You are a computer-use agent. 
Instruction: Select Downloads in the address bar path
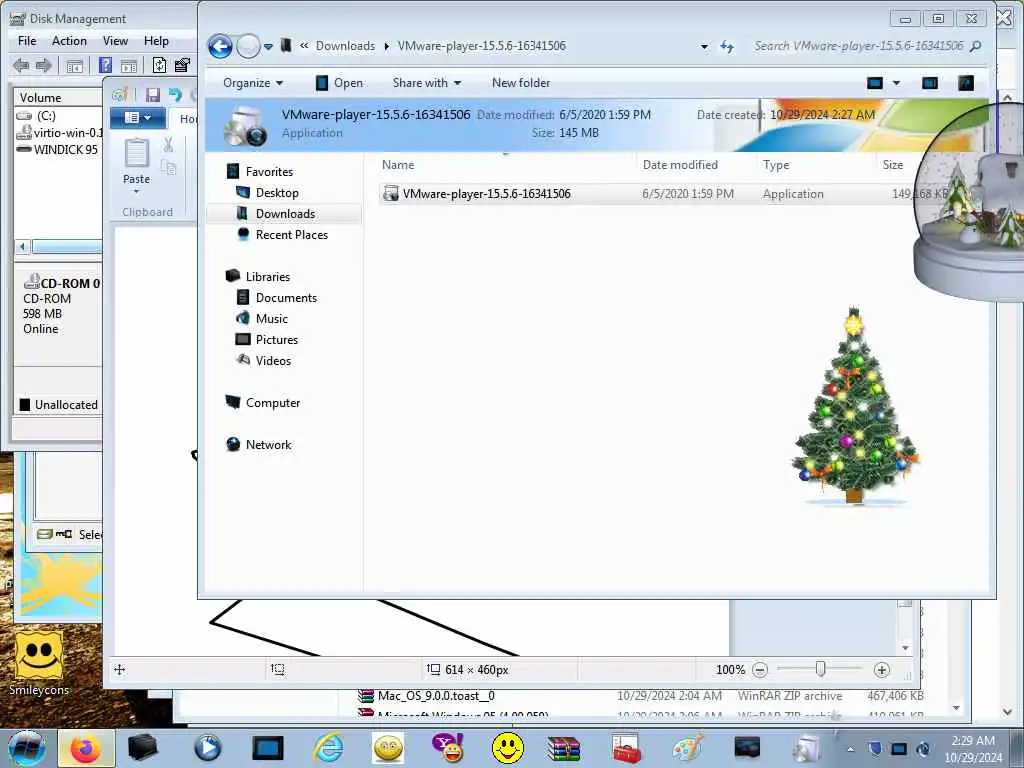pyautogui.click(x=345, y=46)
